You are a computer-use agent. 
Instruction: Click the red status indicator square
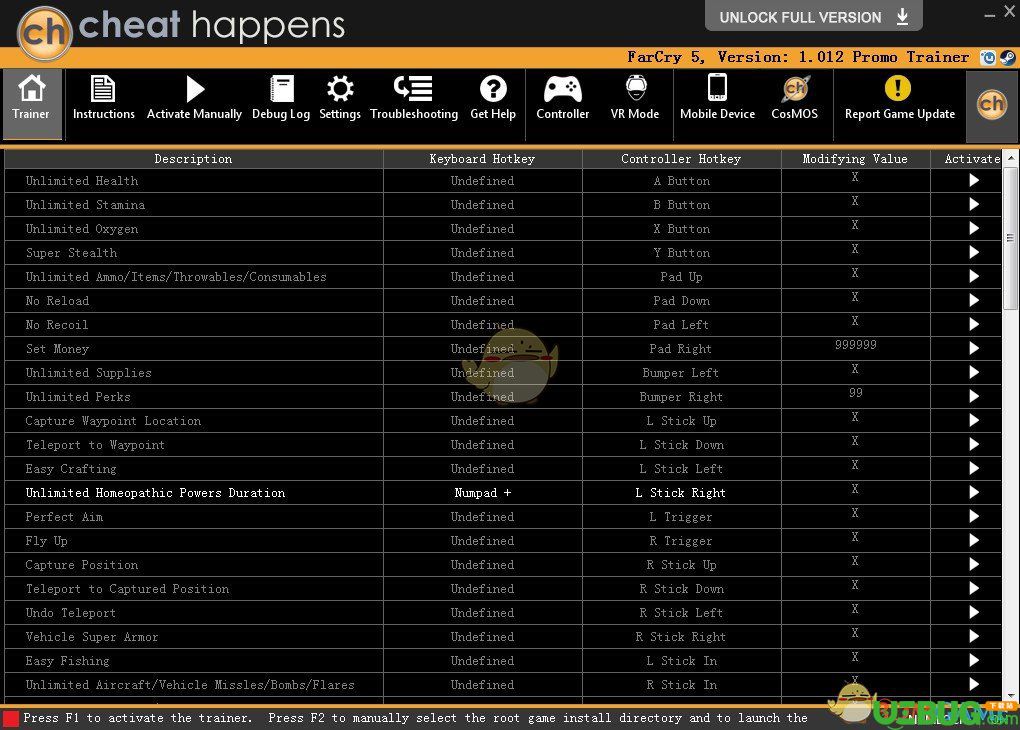pos(10,719)
